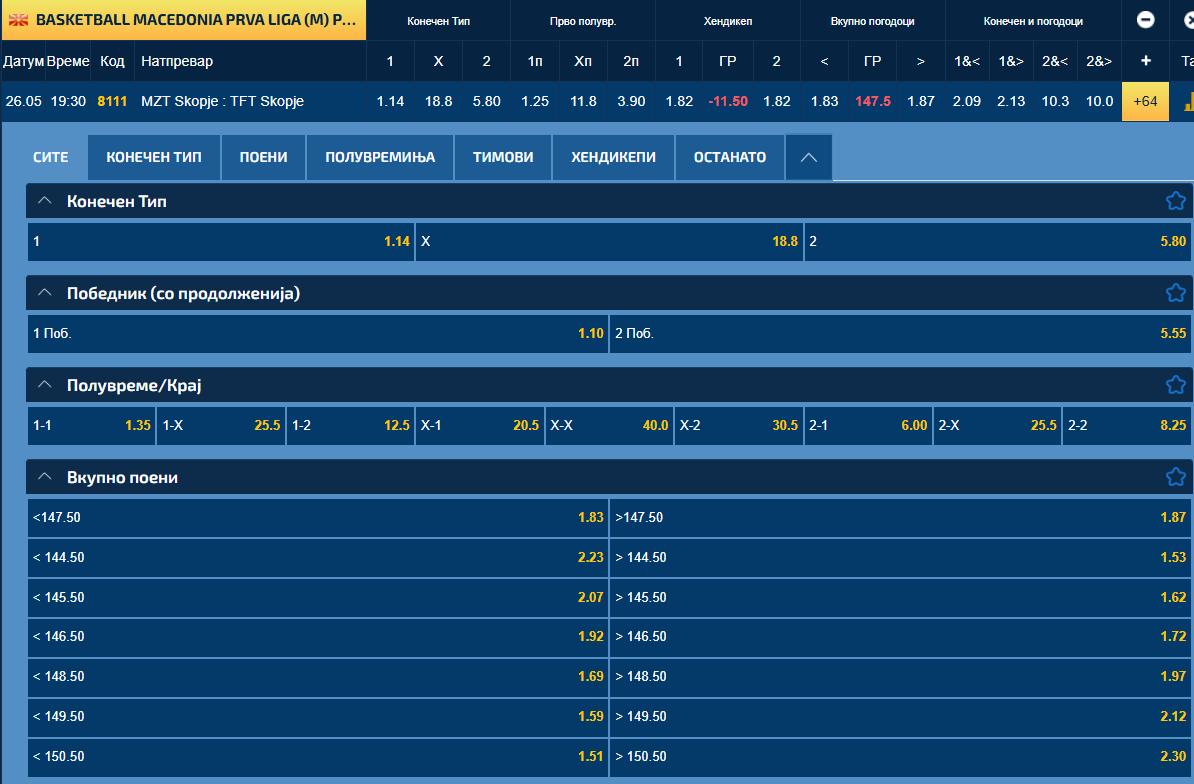The image size is (1194, 784).
Task: Select over > 144.50 at 1.53
Action: (x=902, y=557)
